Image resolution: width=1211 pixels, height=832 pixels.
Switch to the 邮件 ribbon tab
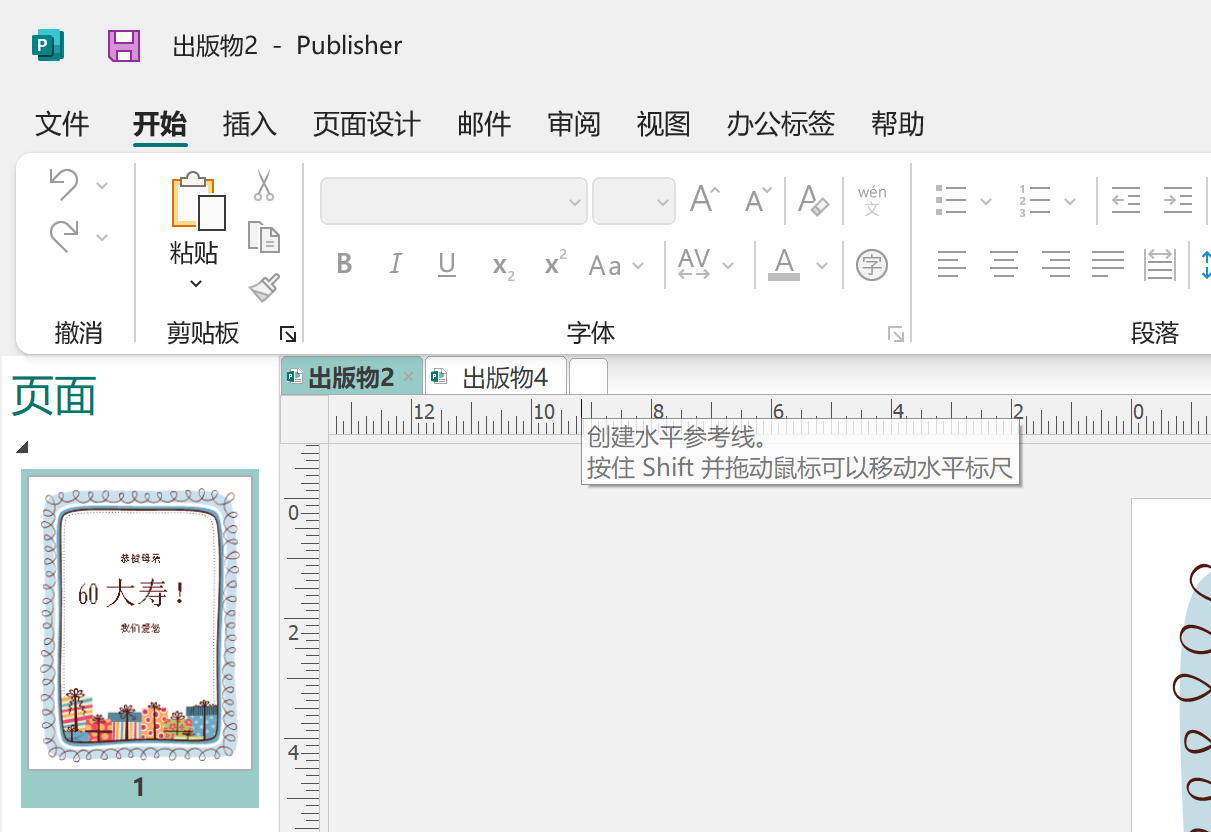click(485, 124)
